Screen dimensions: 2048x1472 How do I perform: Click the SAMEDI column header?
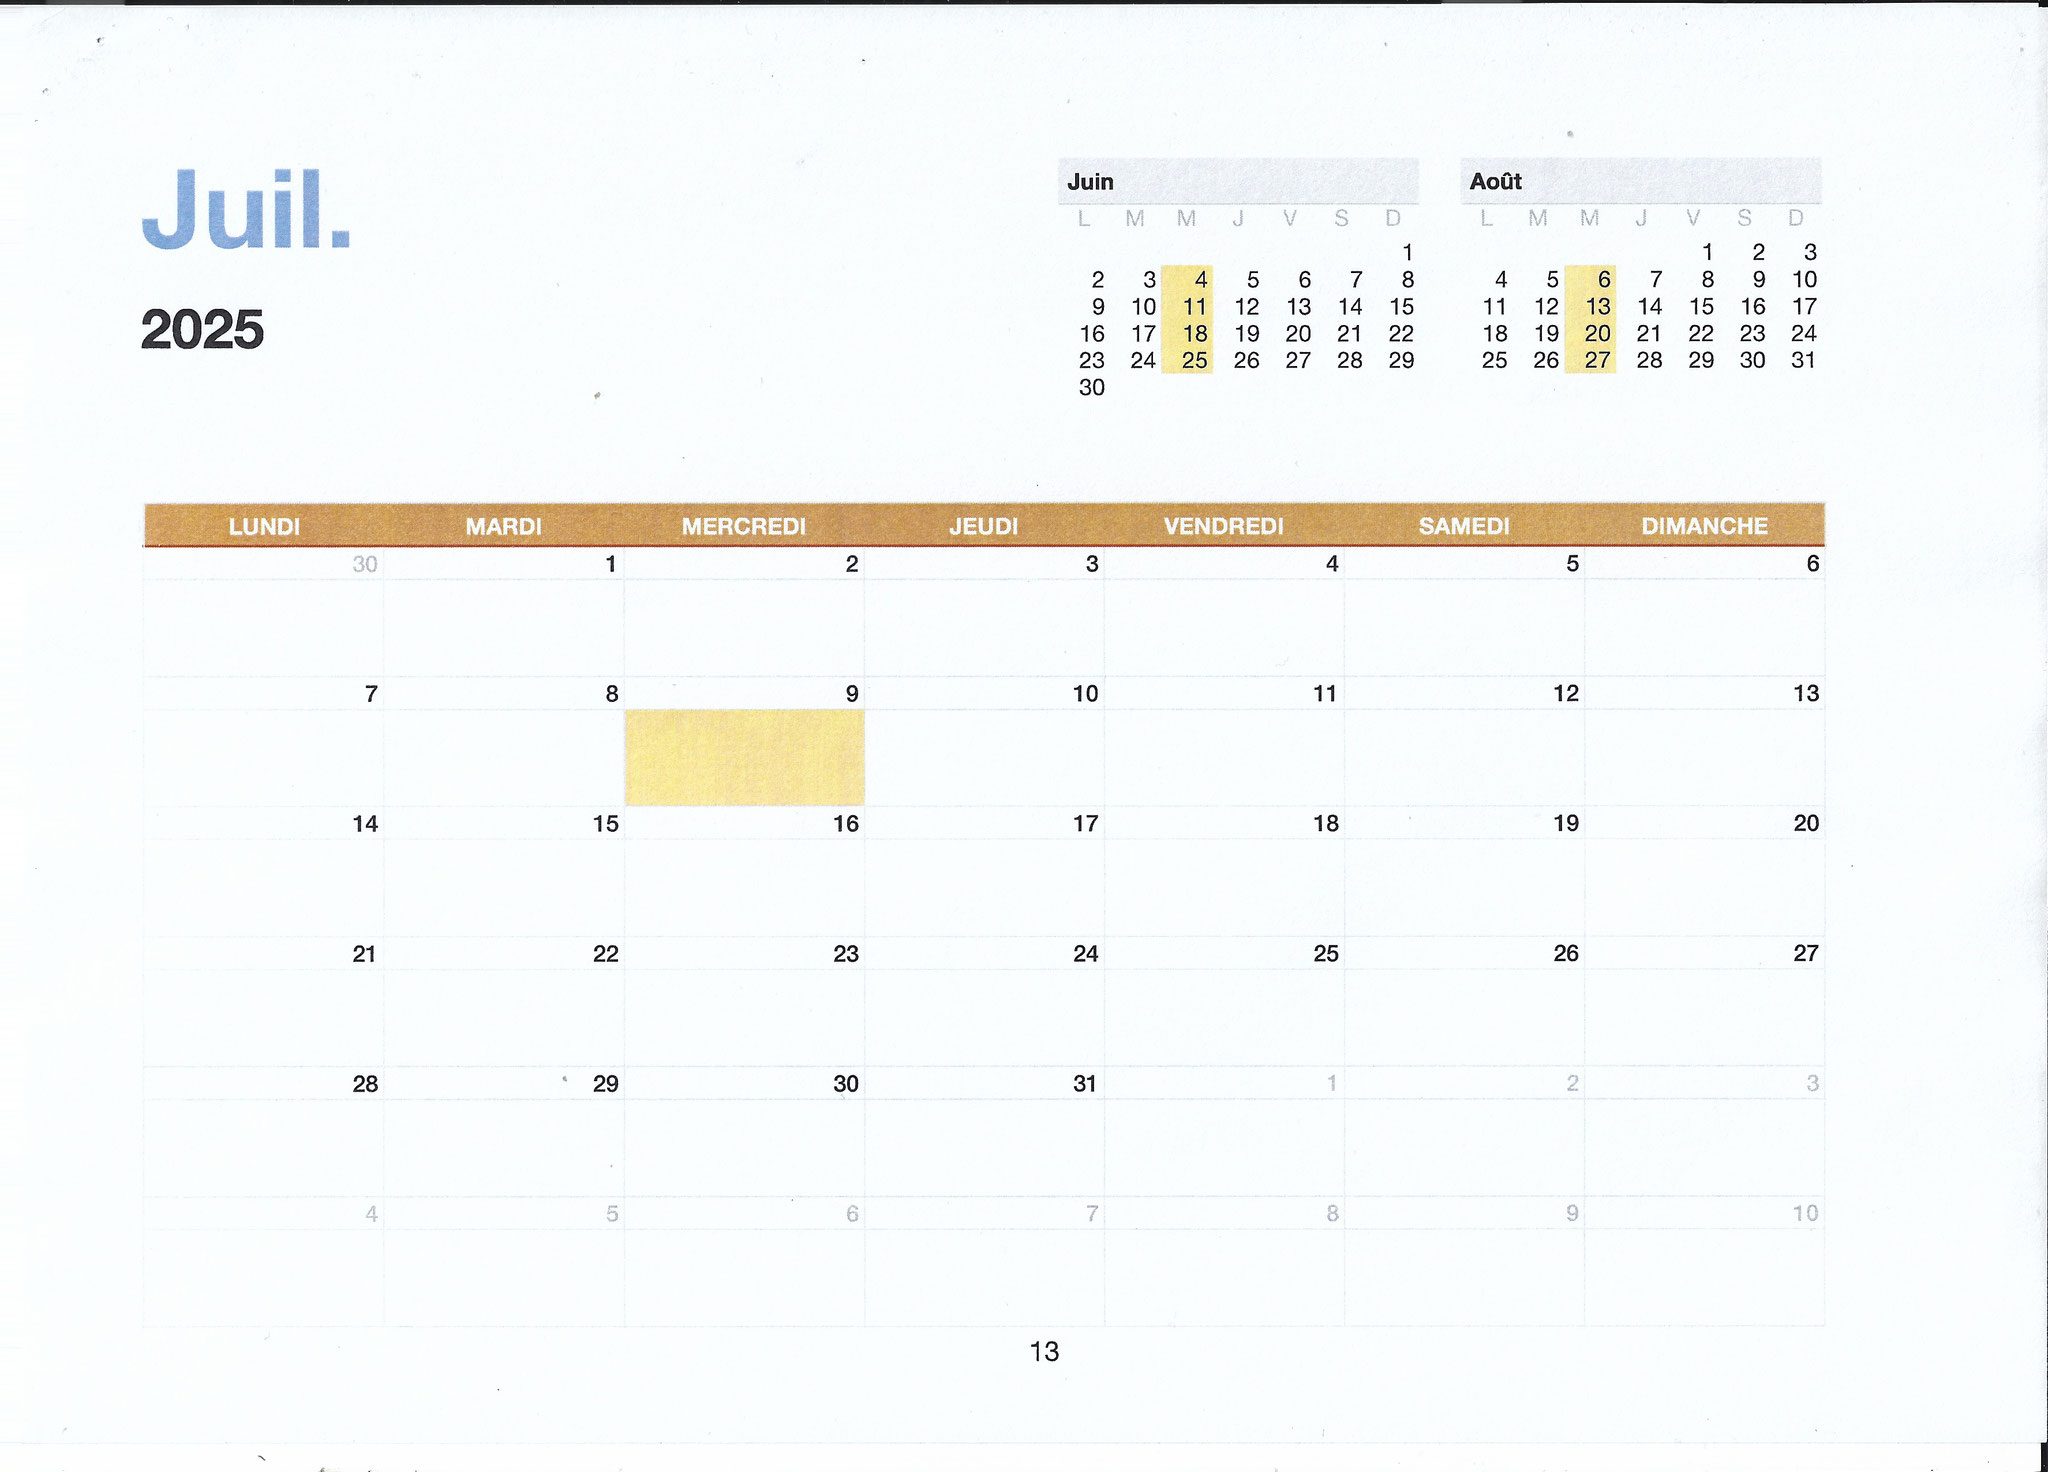click(1464, 526)
